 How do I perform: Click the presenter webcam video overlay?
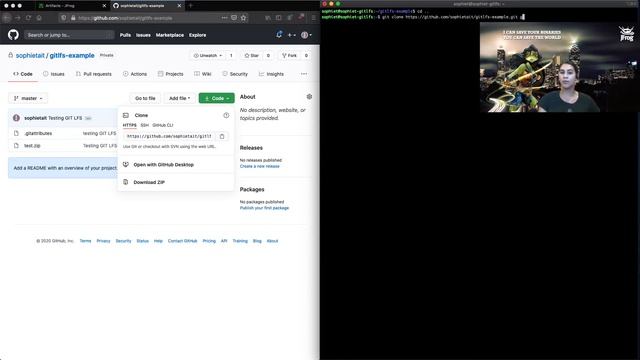click(560, 67)
